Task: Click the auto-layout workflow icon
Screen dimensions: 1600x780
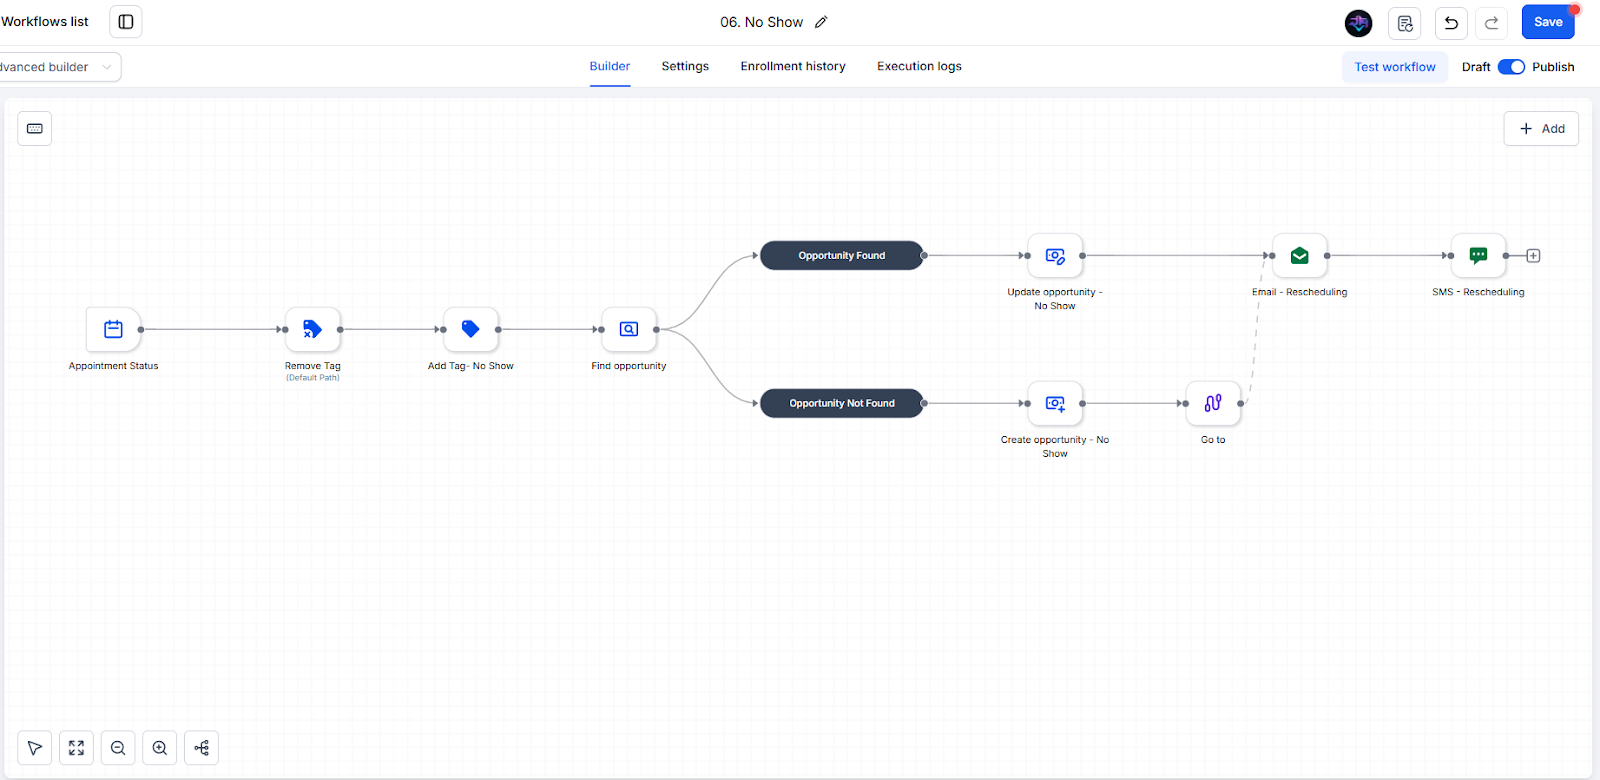Action: point(202,748)
